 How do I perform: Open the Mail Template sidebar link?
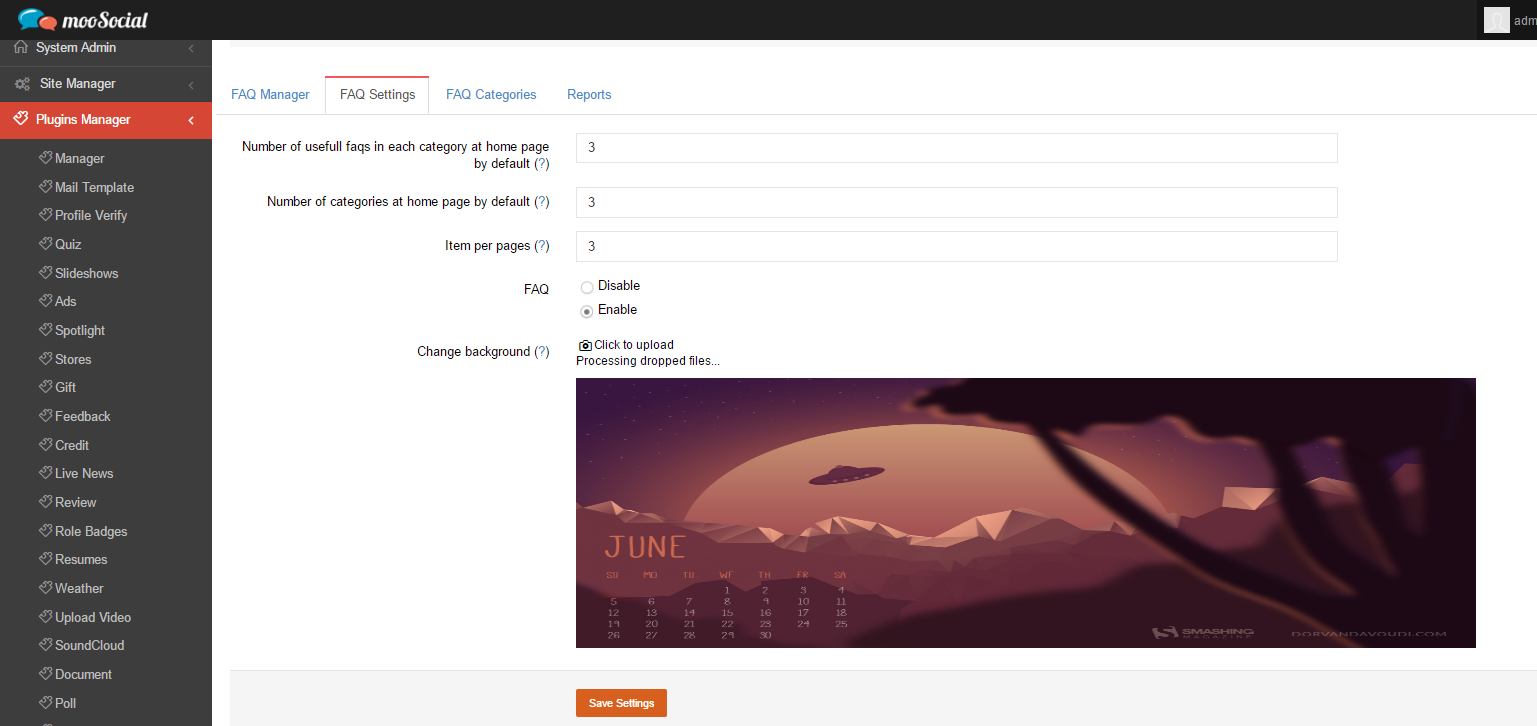point(94,187)
